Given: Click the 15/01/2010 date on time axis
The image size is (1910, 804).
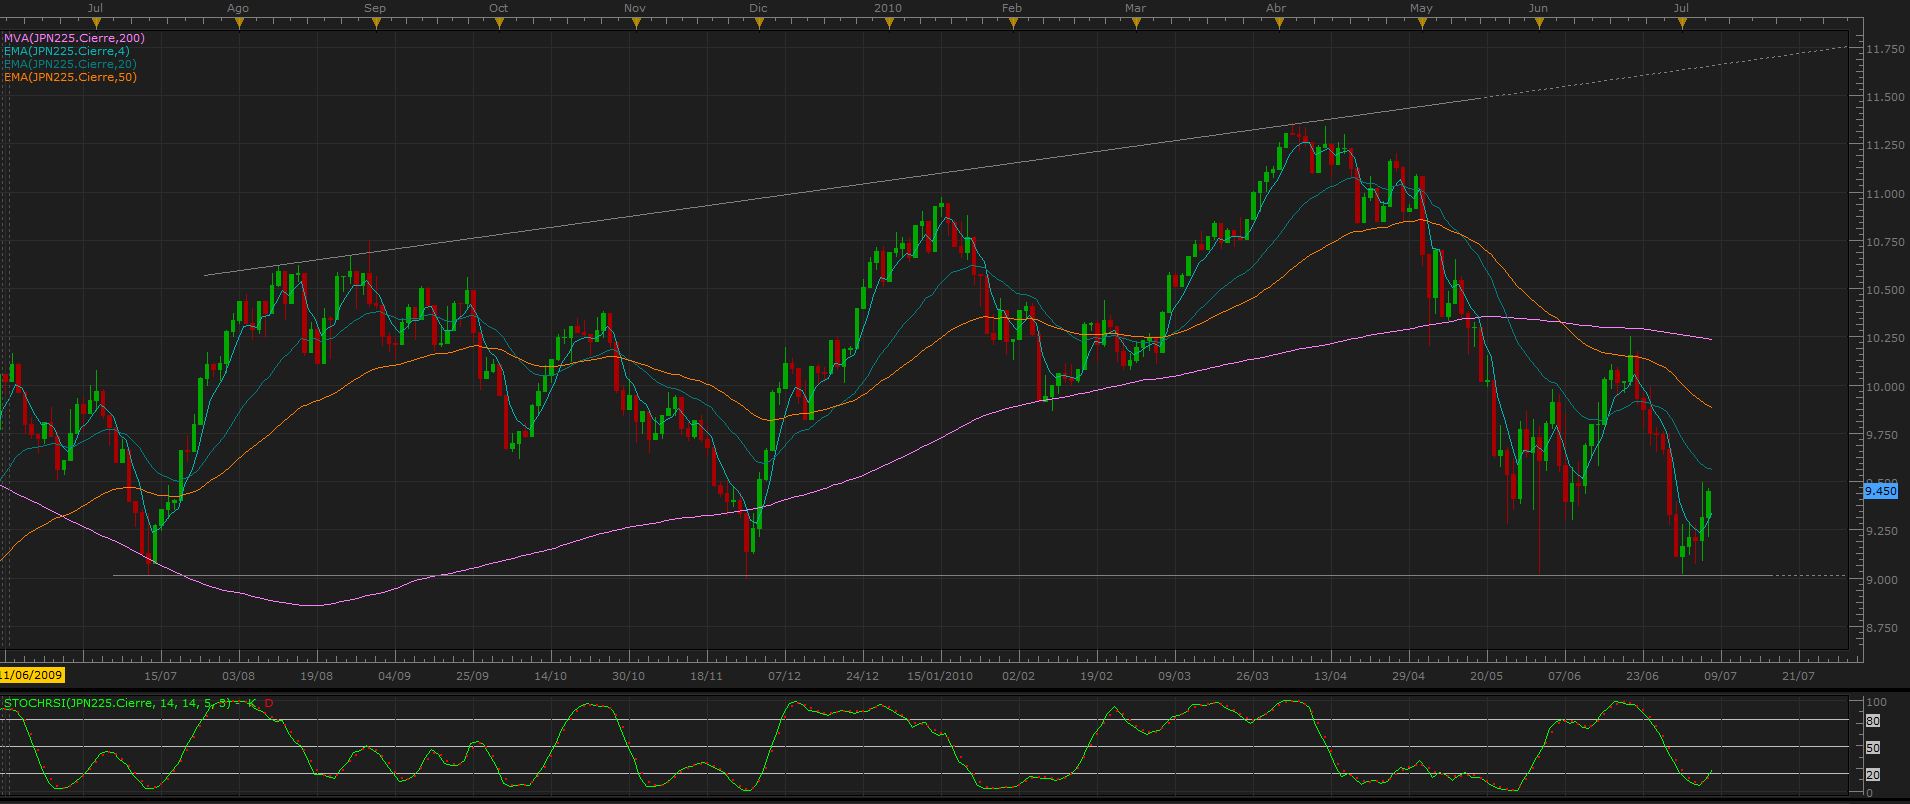Looking at the screenshot, I should point(939,676).
